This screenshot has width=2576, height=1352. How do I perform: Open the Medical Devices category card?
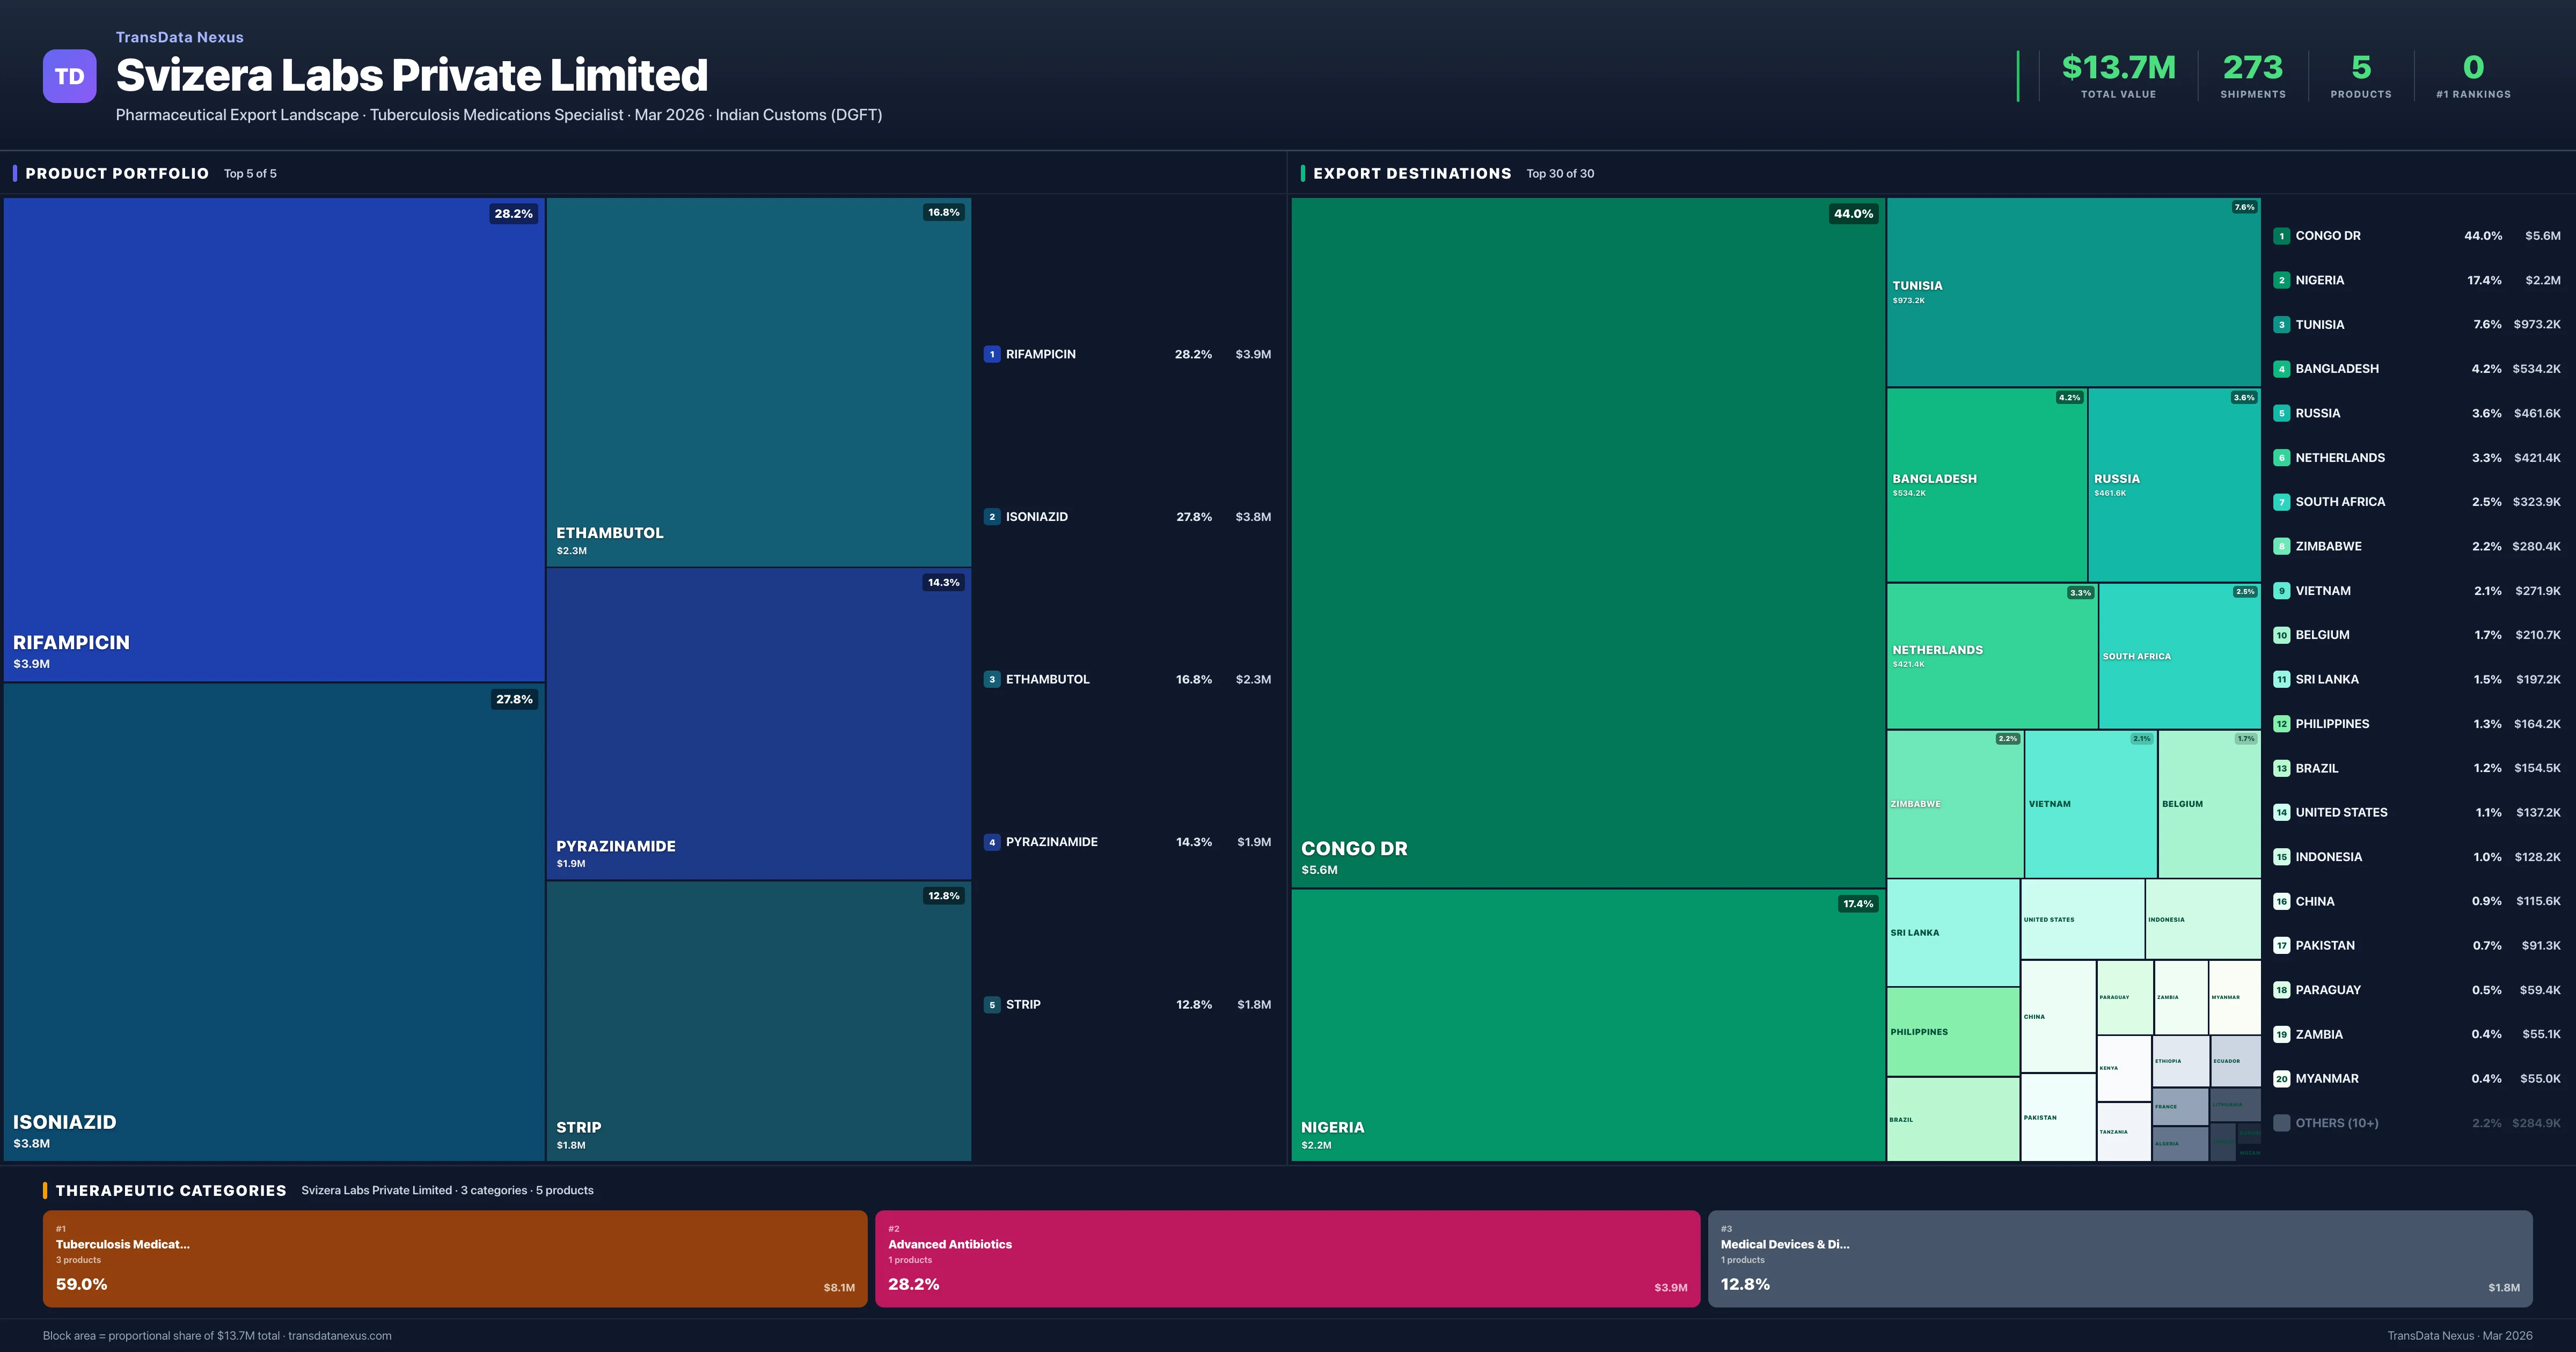pyautogui.click(x=2119, y=1258)
